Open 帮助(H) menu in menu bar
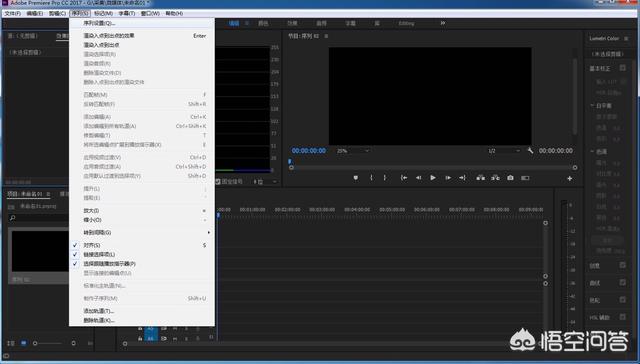The width and height of the screenshot is (640, 364). tap(174, 13)
